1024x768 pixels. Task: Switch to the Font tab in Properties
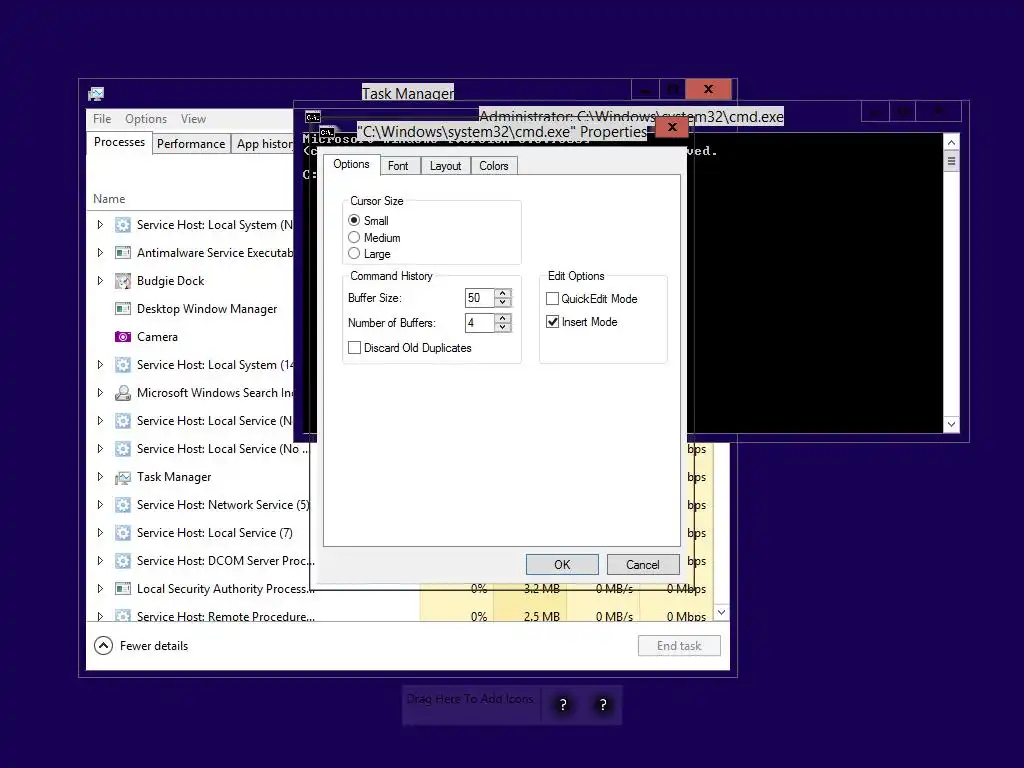pos(398,166)
